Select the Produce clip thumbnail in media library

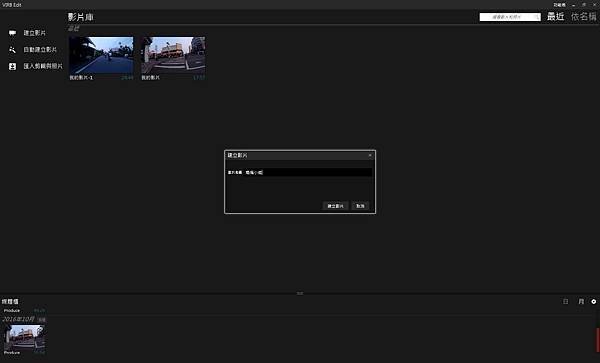[24, 337]
